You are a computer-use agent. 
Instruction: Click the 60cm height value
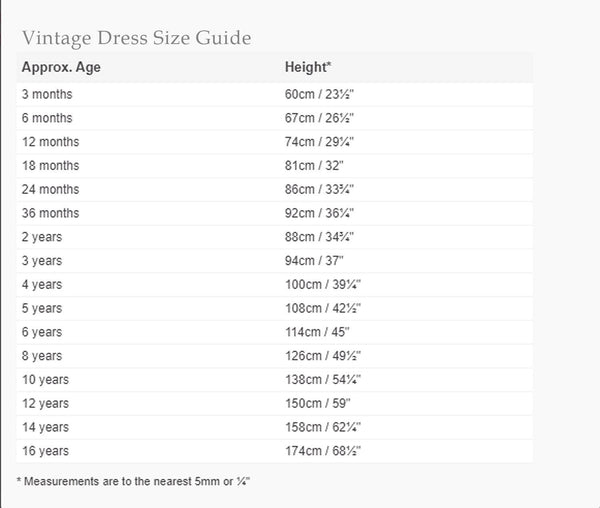[319, 94]
